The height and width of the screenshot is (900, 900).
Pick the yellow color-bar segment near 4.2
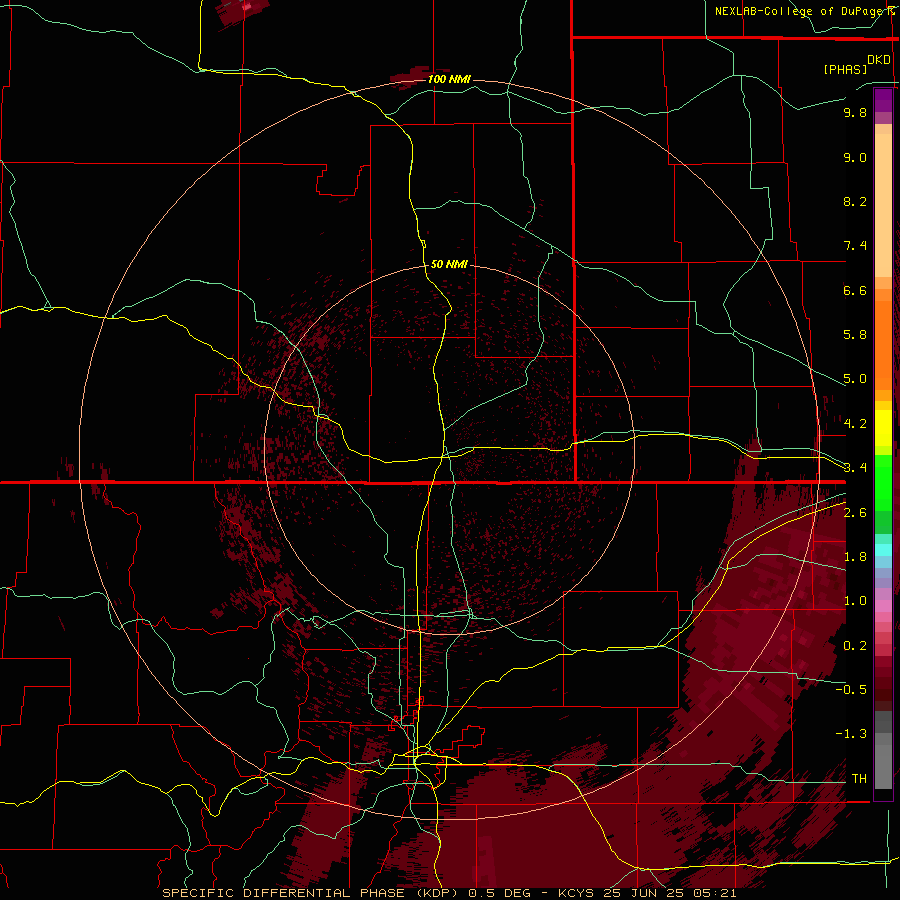[883, 428]
